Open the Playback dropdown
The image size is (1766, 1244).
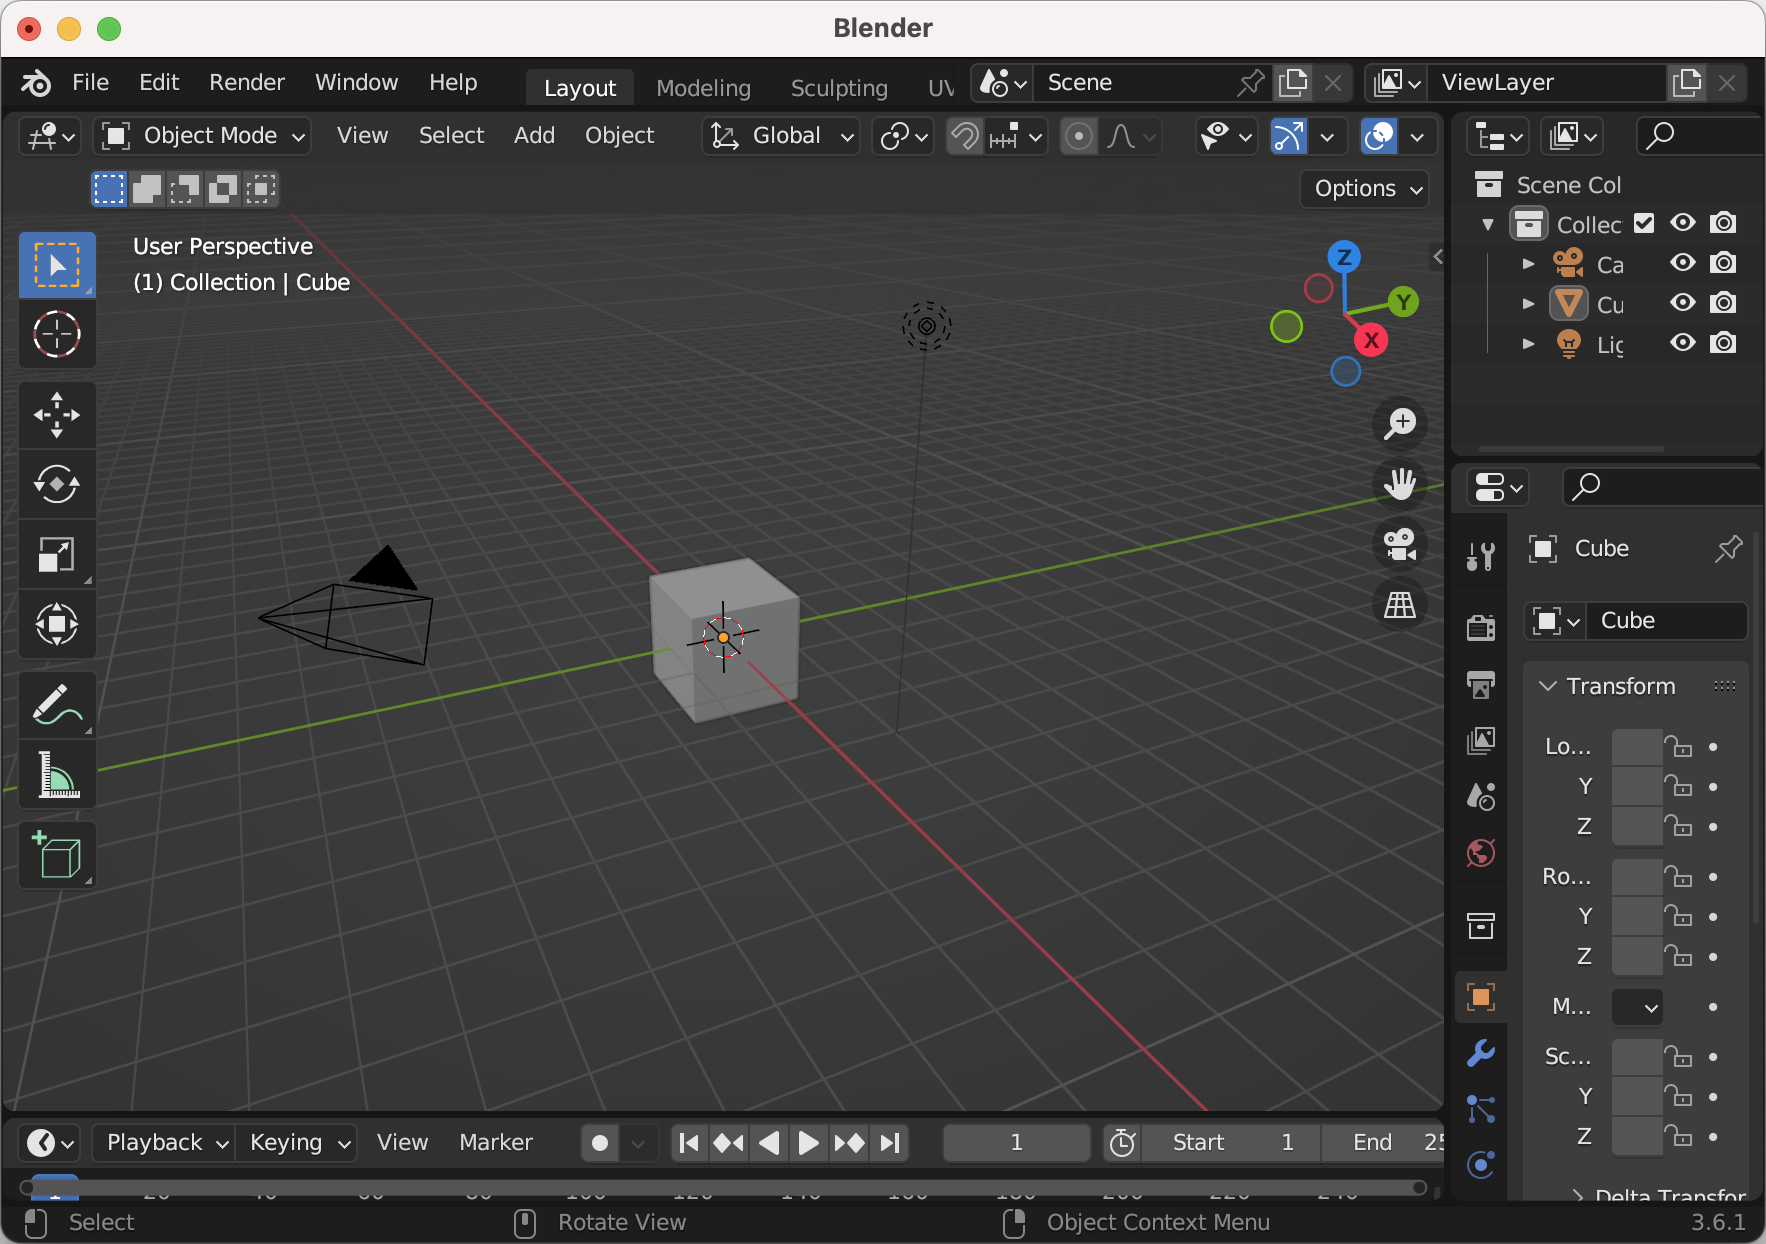coord(165,1143)
